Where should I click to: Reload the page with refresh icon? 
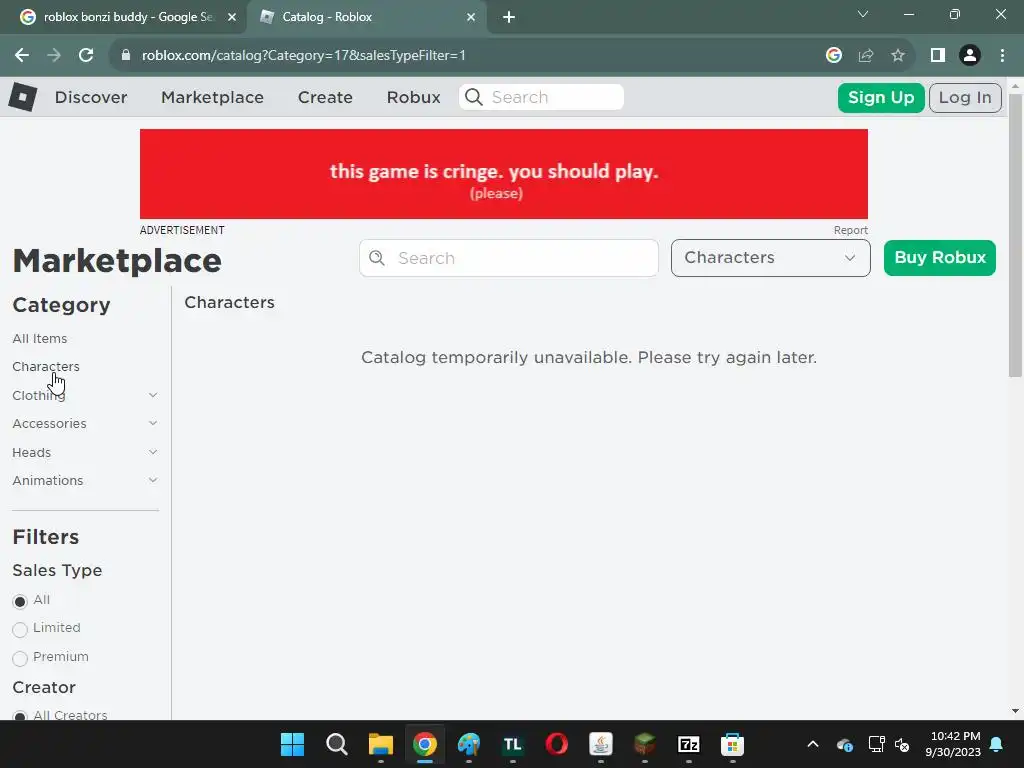pos(86,56)
